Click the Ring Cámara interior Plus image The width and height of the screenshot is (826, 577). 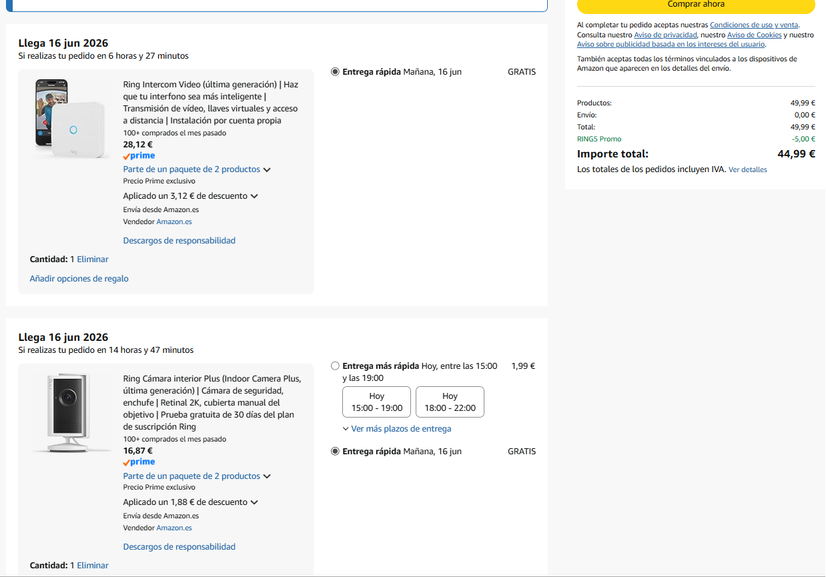(70, 413)
